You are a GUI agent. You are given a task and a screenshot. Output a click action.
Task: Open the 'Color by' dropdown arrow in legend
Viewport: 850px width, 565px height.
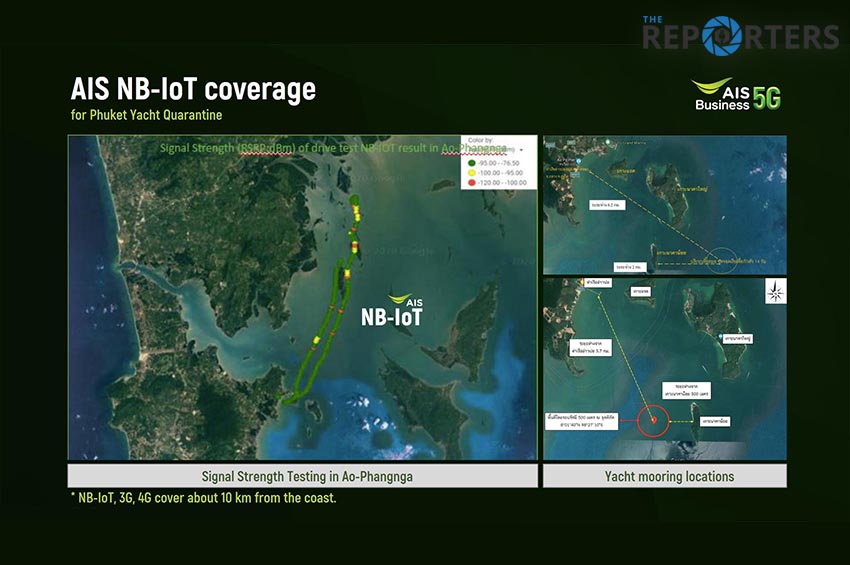click(x=521, y=149)
